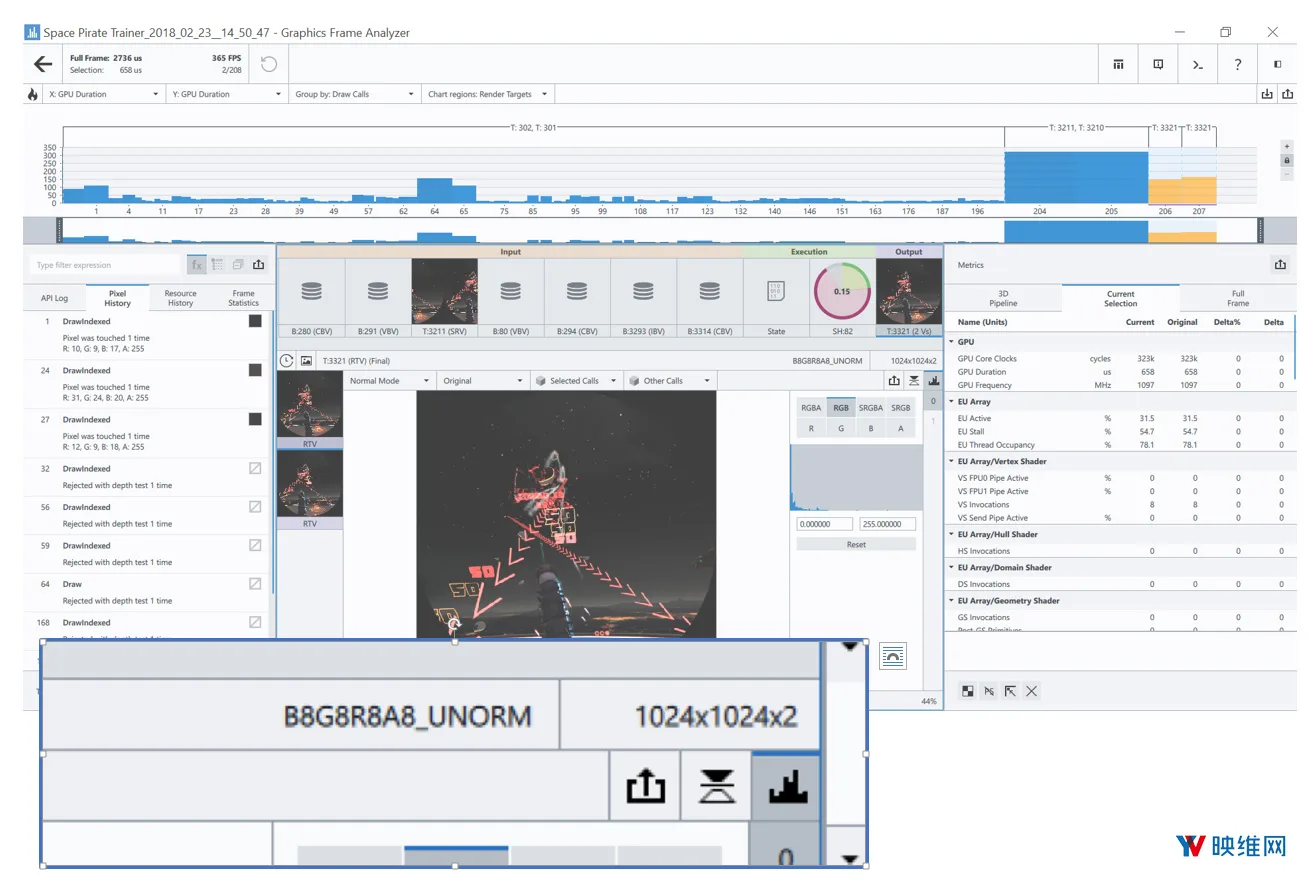Click the import icon above the bar chart
Screen dimensions: 1316x887
[x=1267, y=94]
